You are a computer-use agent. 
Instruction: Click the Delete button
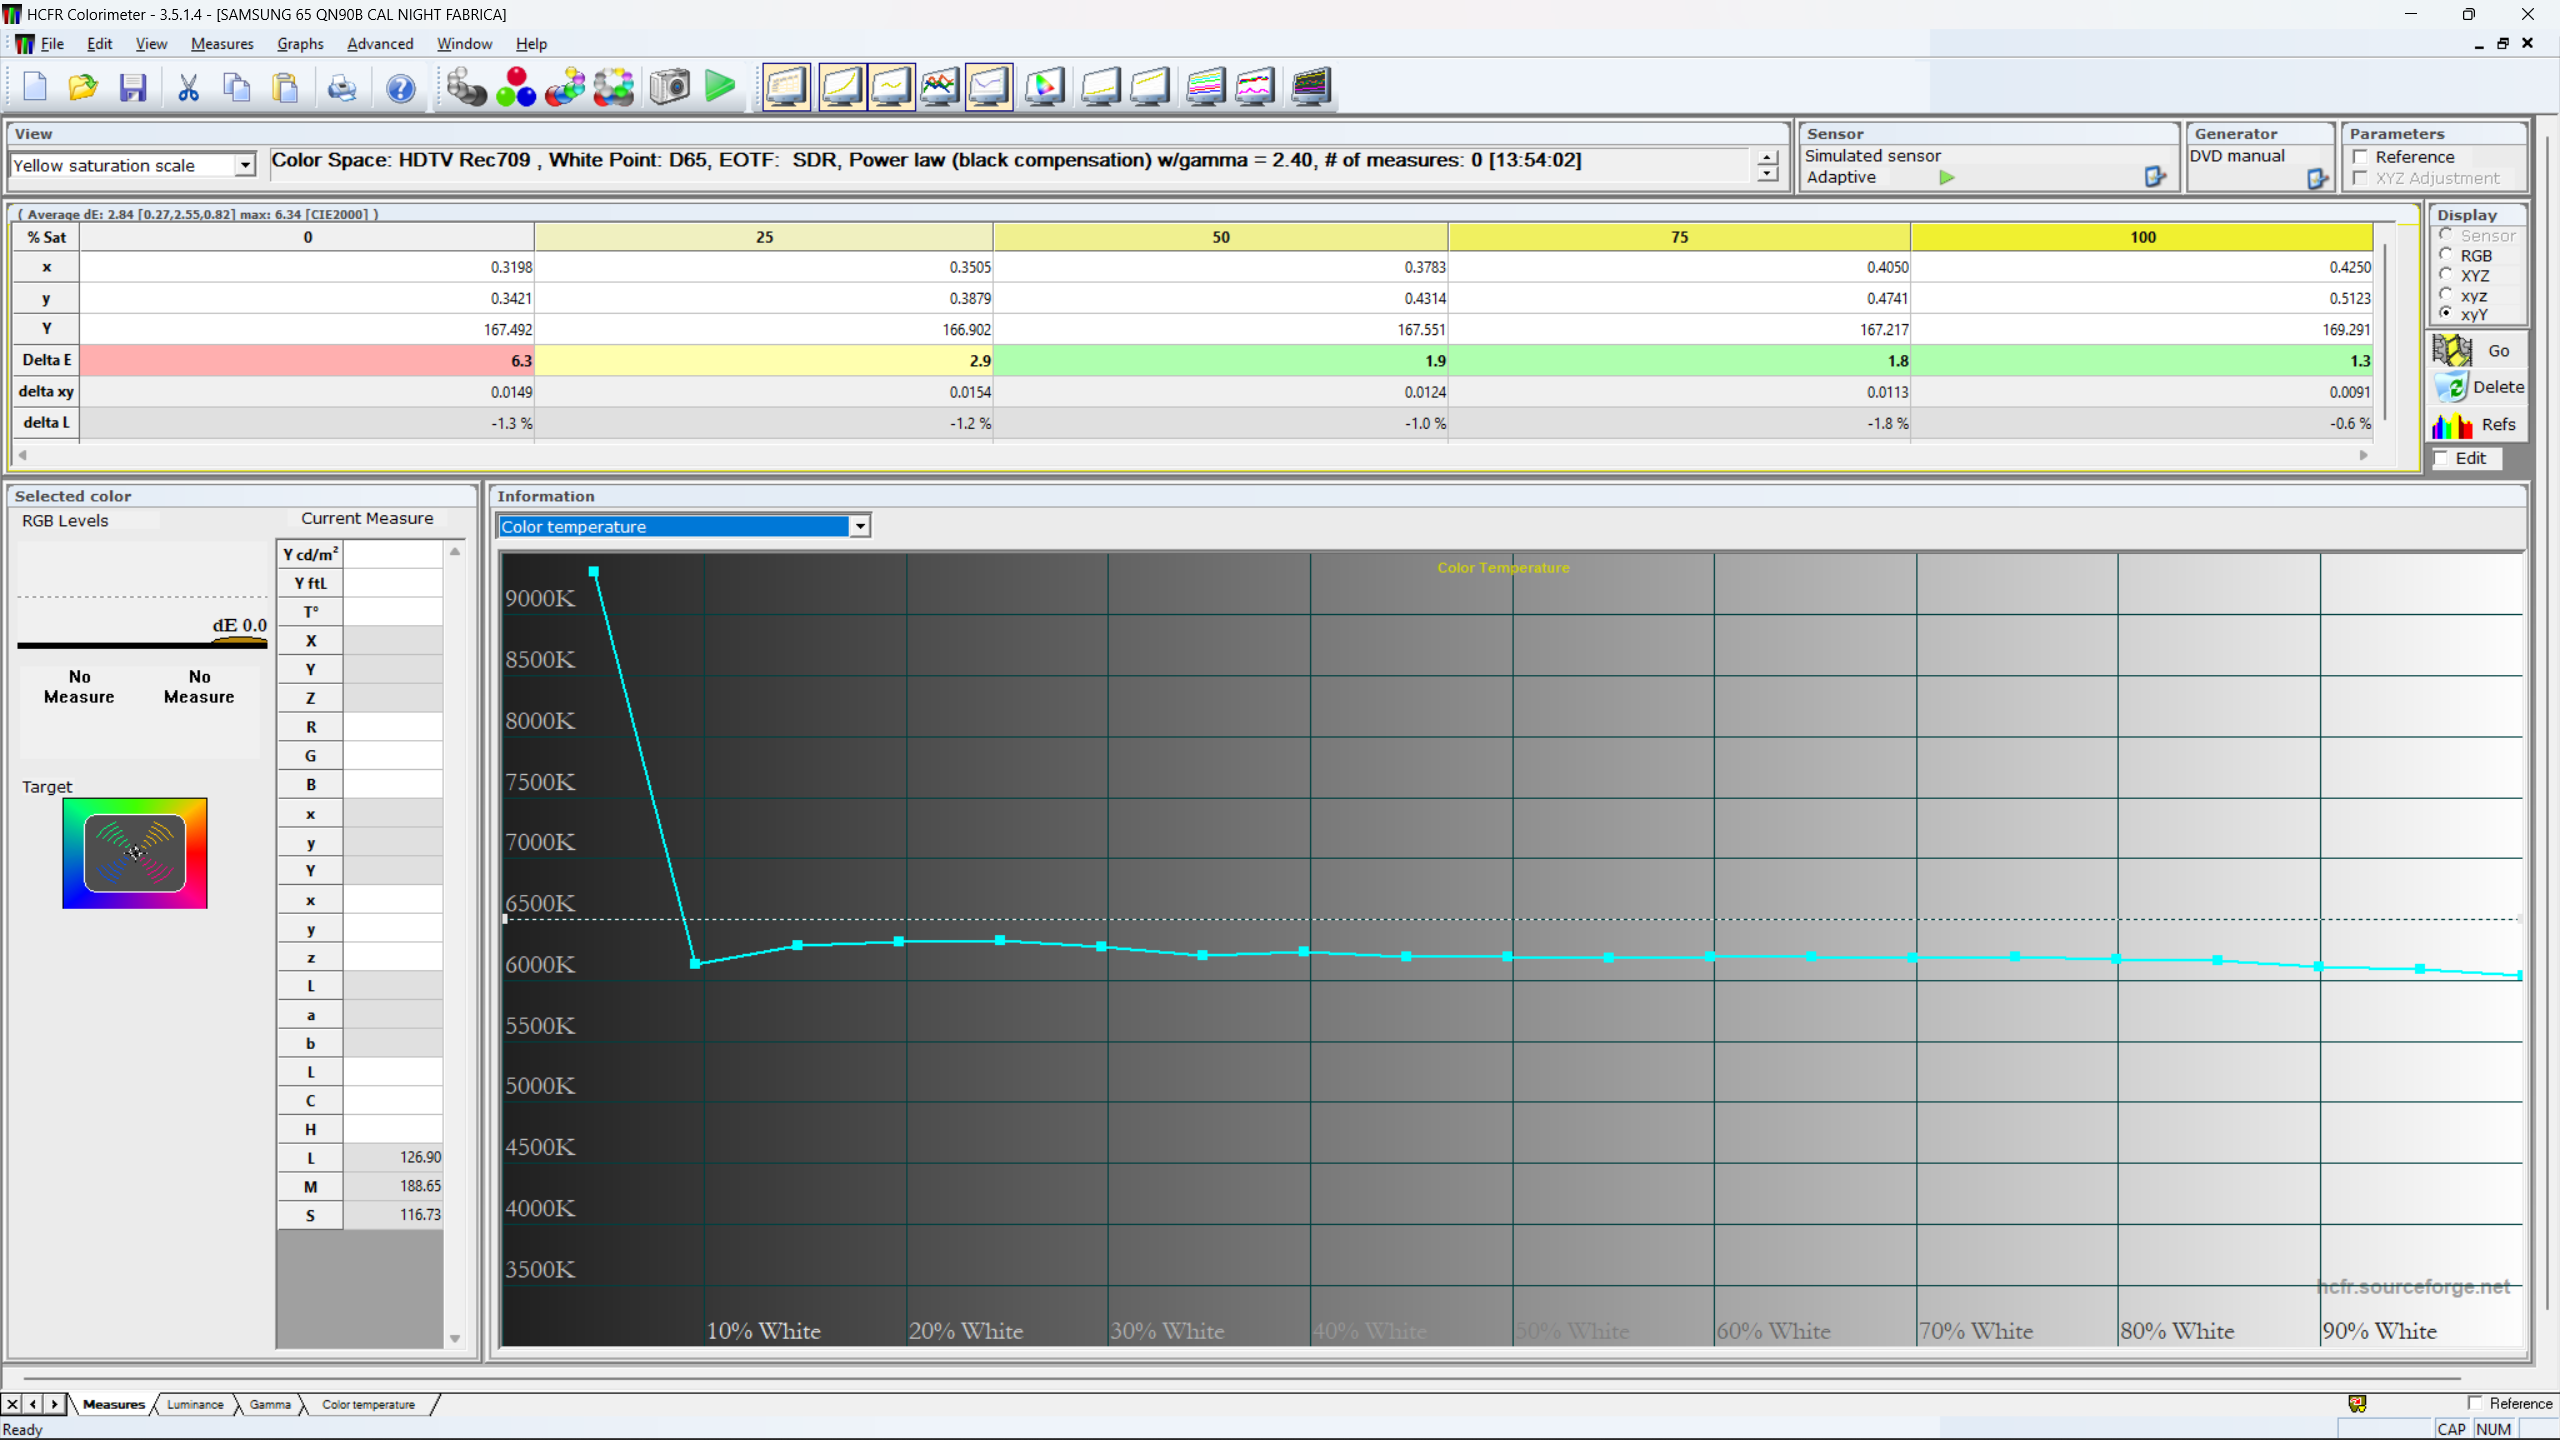click(x=2478, y=387)
